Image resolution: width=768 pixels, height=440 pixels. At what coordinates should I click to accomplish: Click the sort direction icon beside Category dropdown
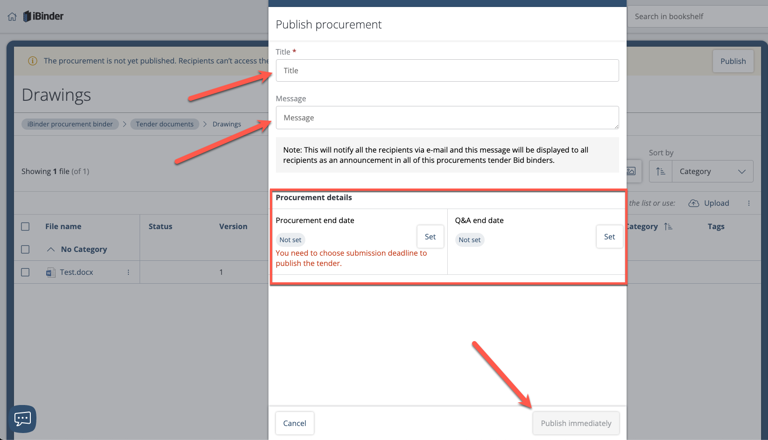click(660, 171)
